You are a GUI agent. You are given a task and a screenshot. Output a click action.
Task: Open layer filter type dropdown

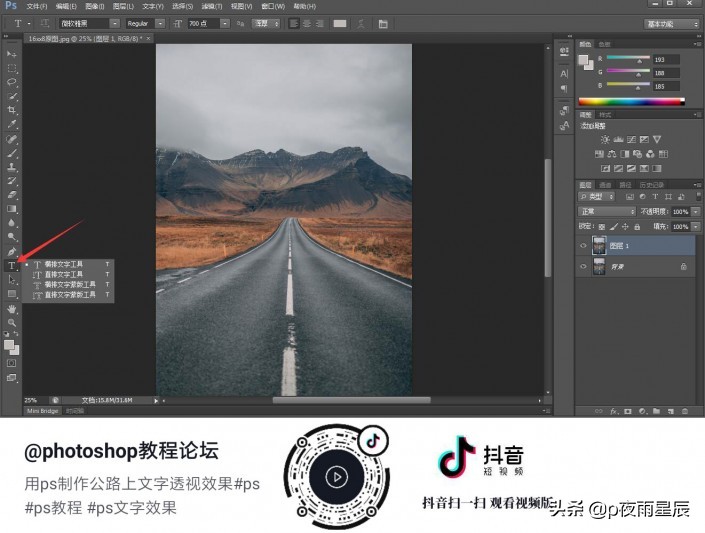pos(597,197)
